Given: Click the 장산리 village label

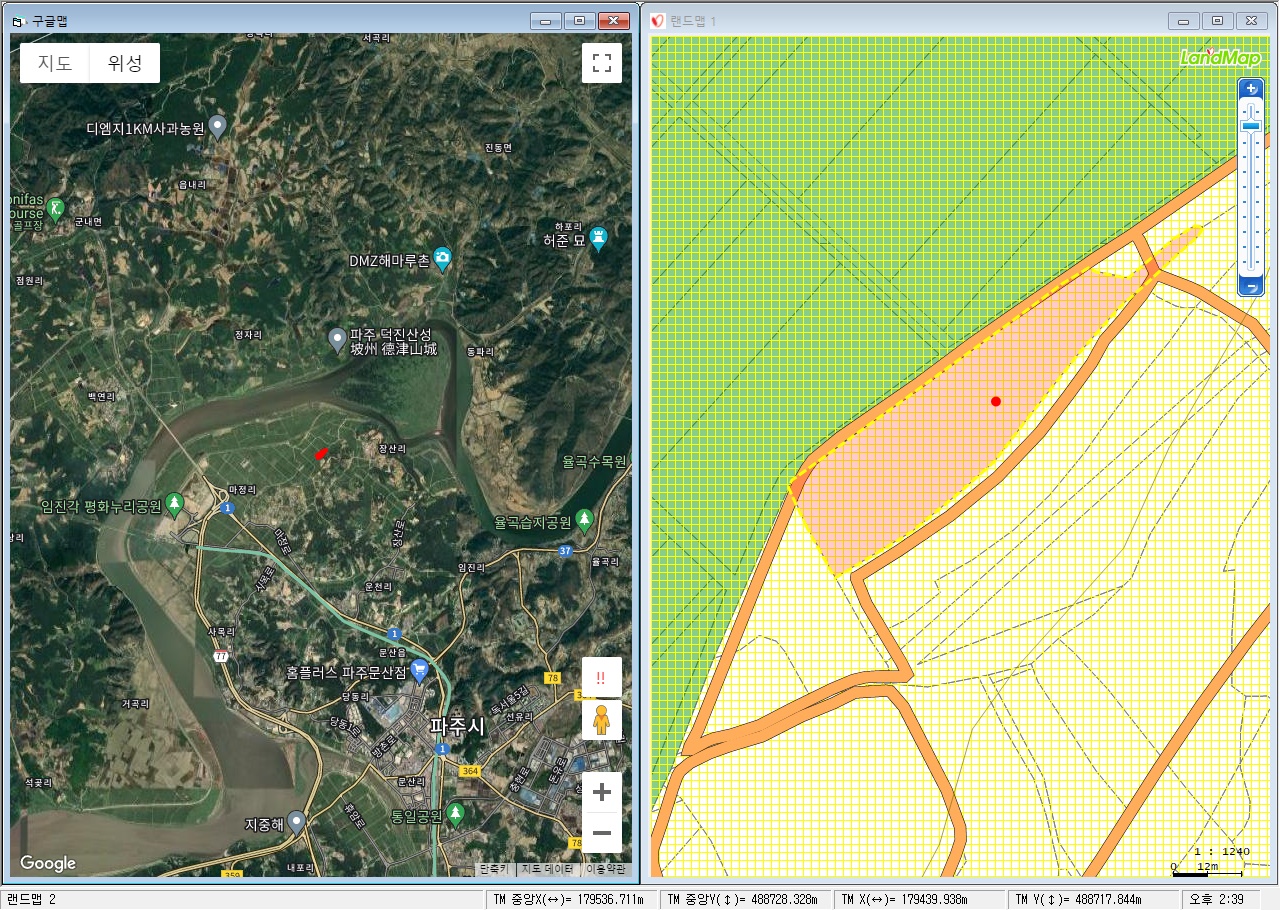Looking at the screenshot, I should (x=392, y=450).
